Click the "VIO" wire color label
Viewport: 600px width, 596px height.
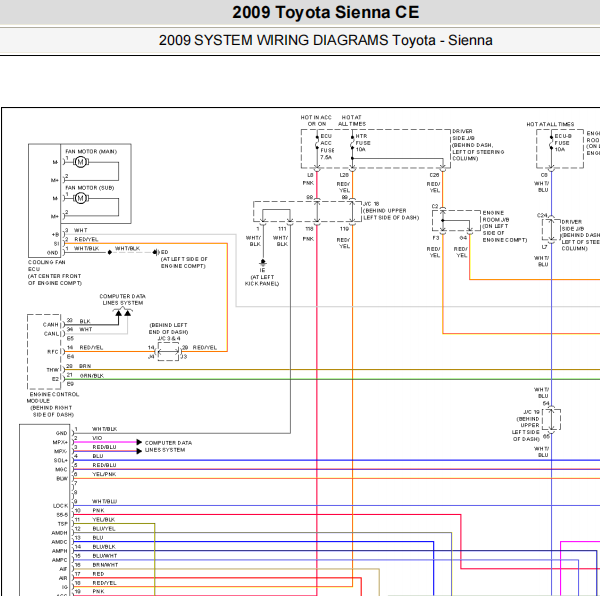point(97,438)
